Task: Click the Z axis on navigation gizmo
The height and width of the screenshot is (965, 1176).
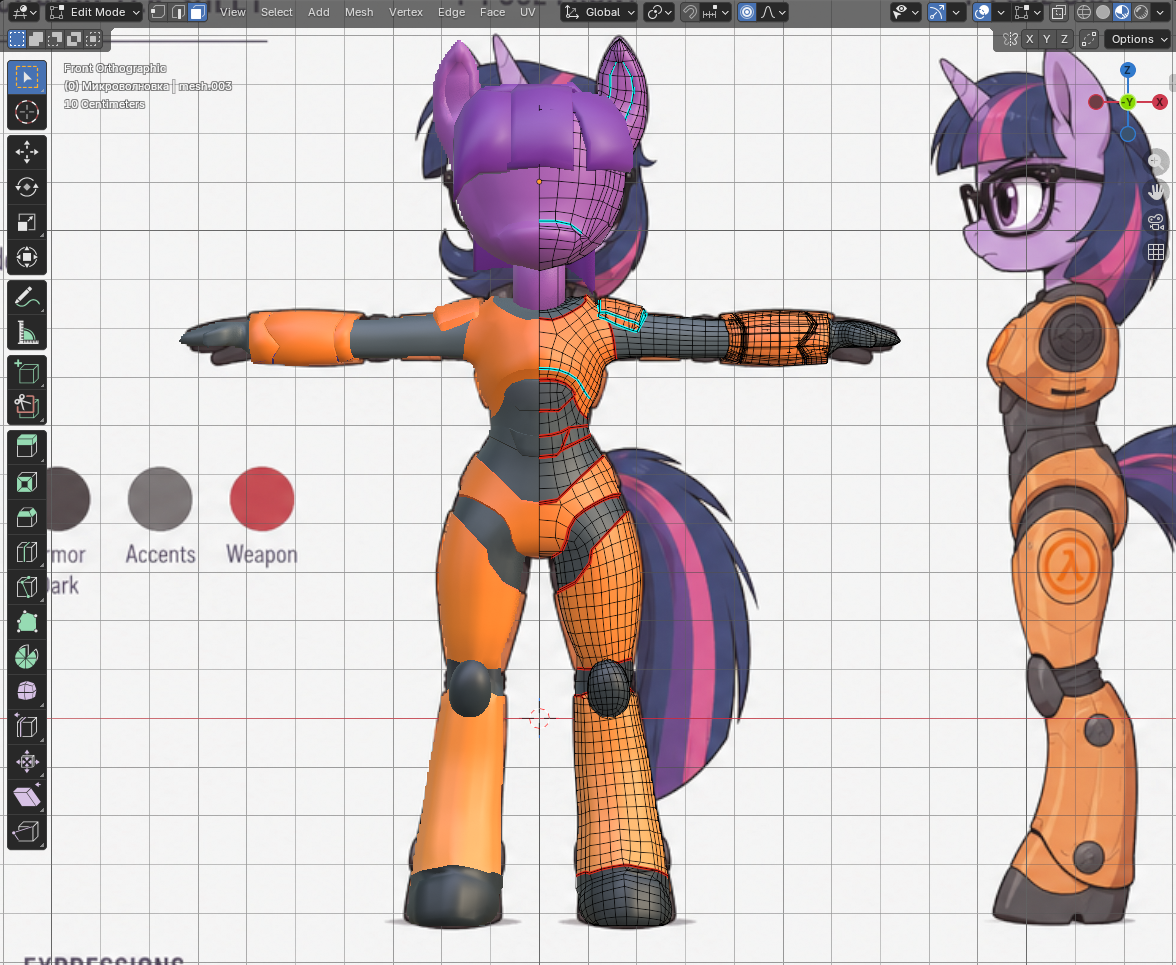Action: coord(1127,70)
